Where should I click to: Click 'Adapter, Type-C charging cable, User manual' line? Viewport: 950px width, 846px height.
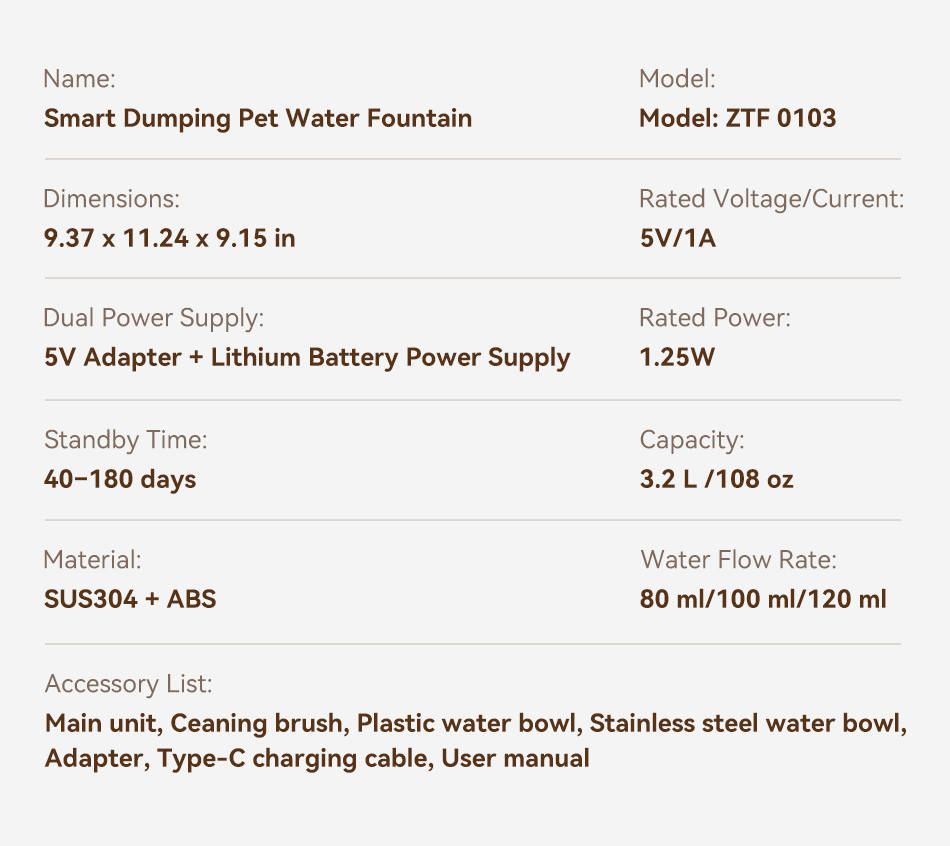(x=317, y=758)
